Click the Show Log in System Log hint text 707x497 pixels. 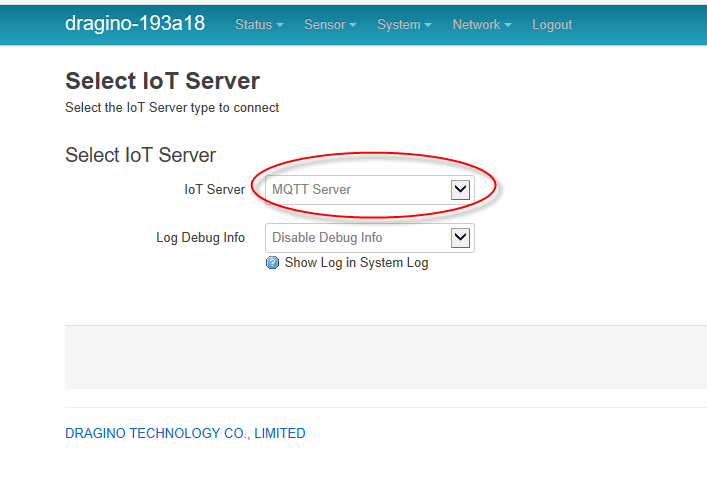(x=357, y=262)
